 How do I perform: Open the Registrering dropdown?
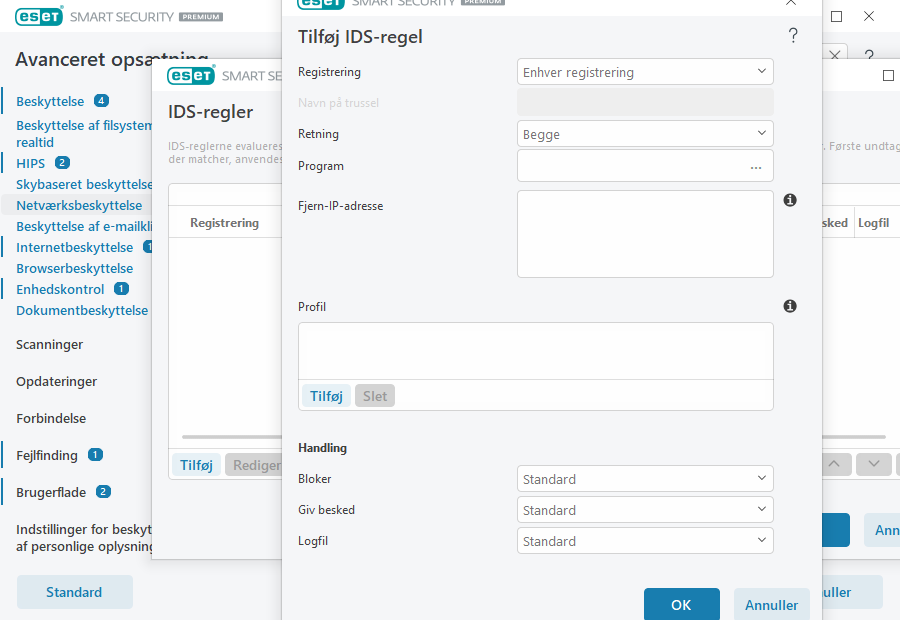(x=645, y=72)
